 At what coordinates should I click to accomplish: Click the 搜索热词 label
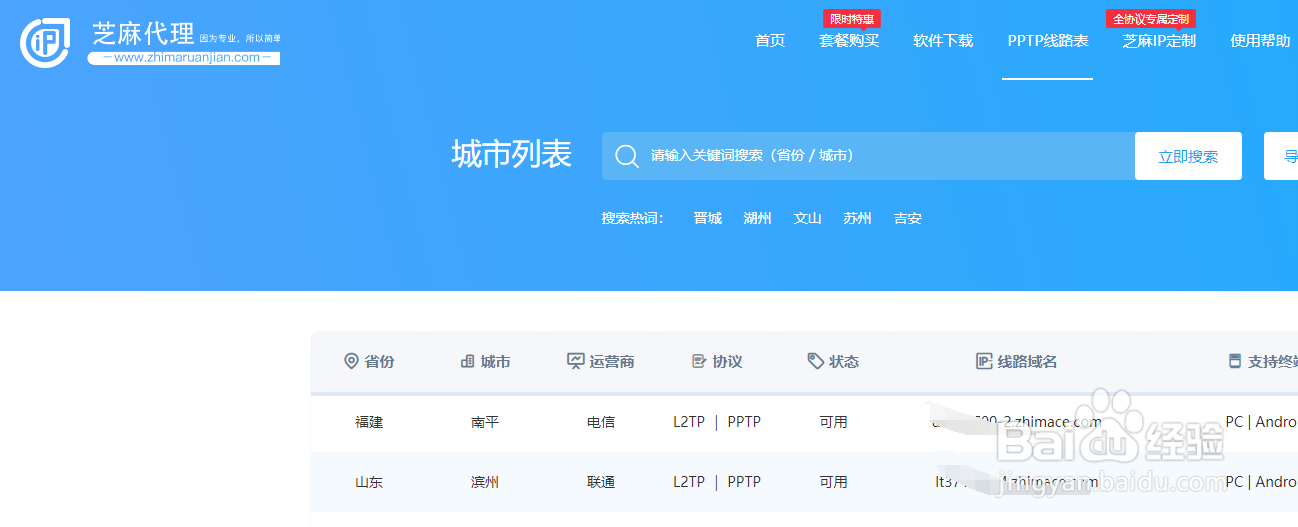pos(632,218)
